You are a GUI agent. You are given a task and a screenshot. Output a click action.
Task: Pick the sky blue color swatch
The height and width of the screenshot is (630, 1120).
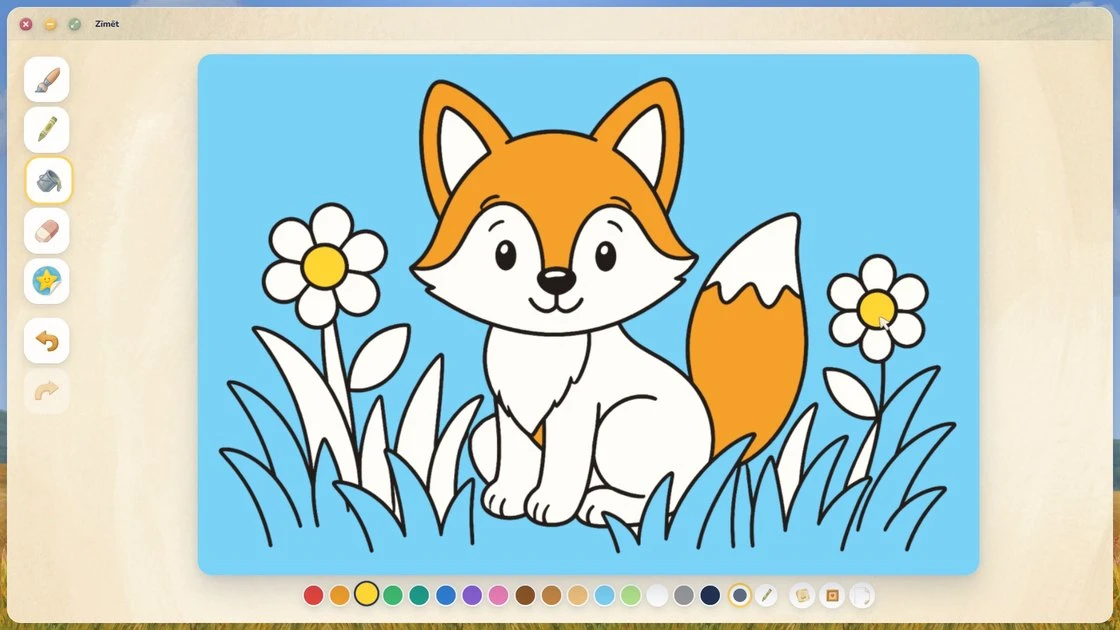604,595
